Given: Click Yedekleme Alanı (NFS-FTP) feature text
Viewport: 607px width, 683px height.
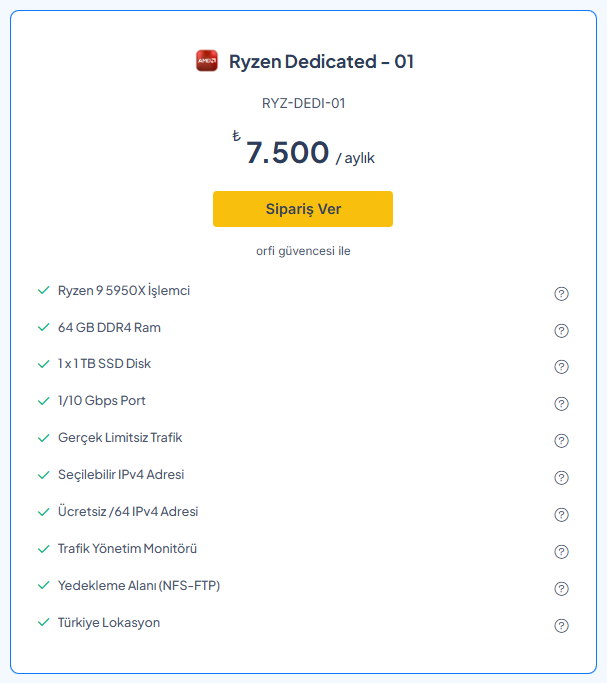Looking at the screenshot, I should point(139,585).
